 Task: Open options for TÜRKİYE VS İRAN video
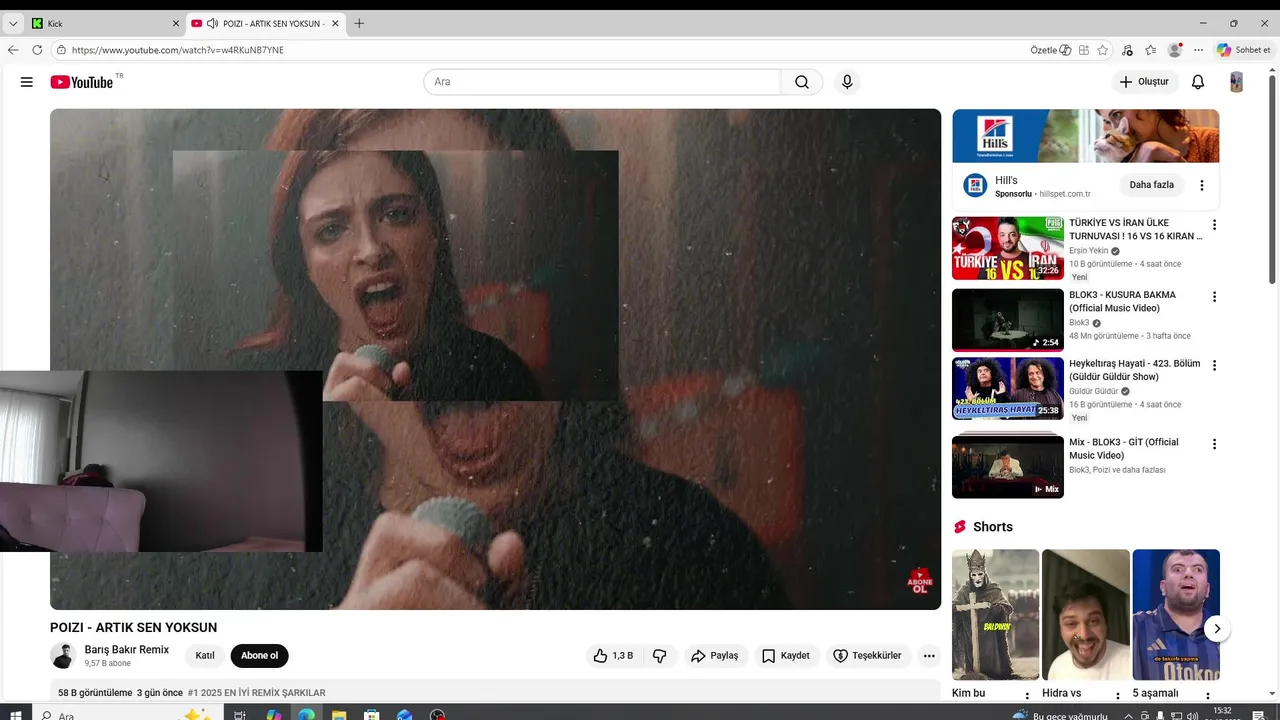click(x=1215, y=225)
